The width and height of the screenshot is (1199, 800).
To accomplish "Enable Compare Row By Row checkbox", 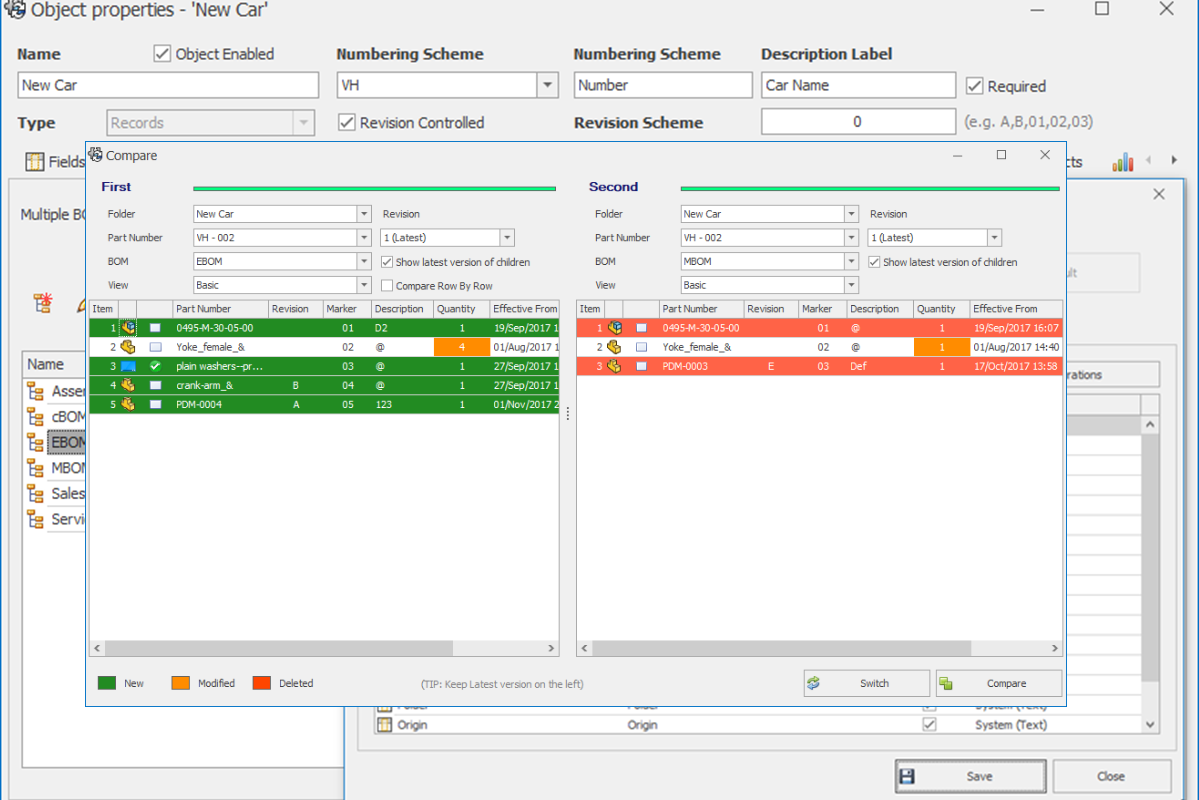I will point(387,285).
